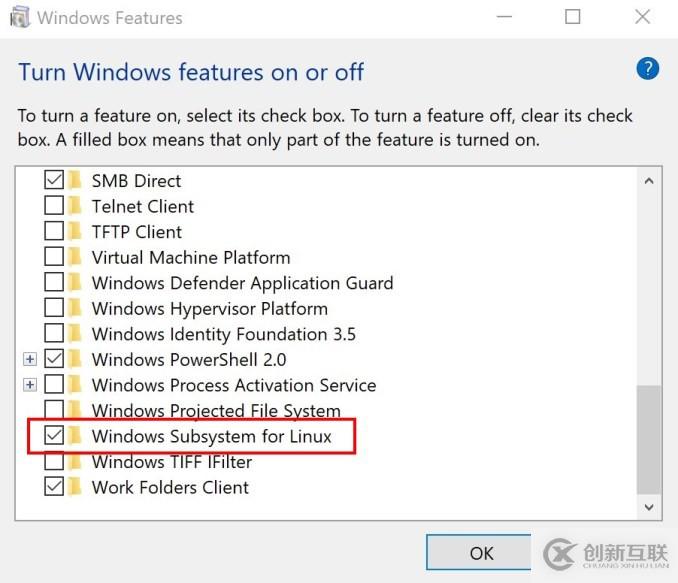Click the folder icon beside SMB Direct
This screenshot has width=678, height=583.
(x=76, y=181)
